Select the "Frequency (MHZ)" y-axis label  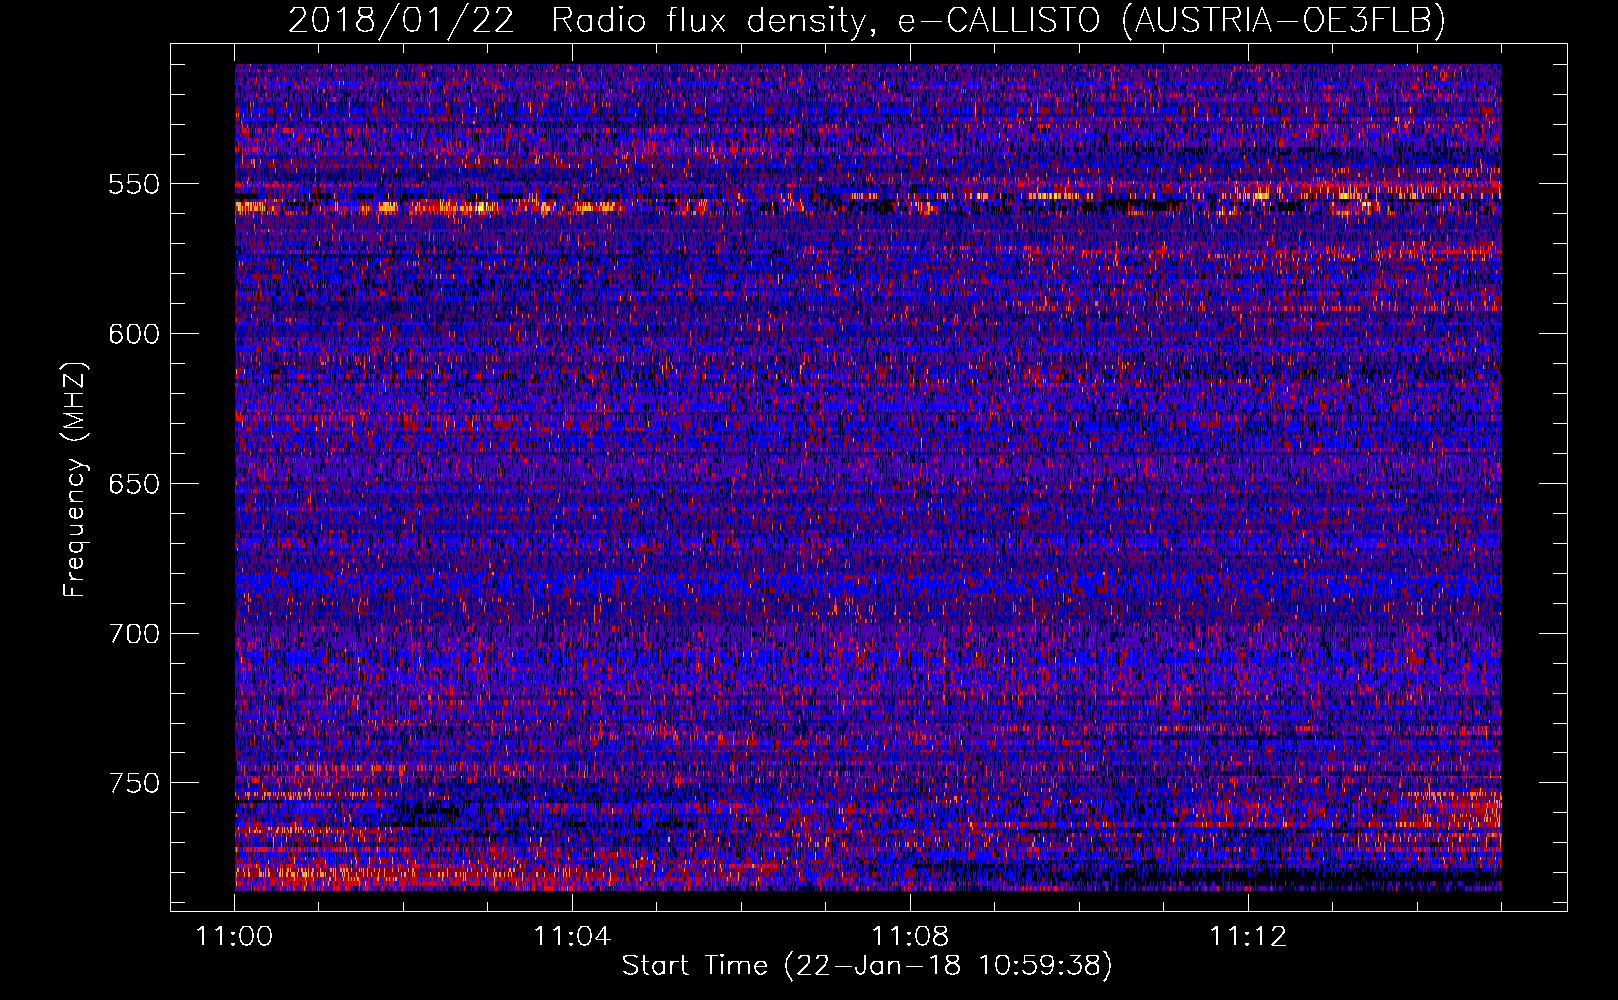pos(75,479)
